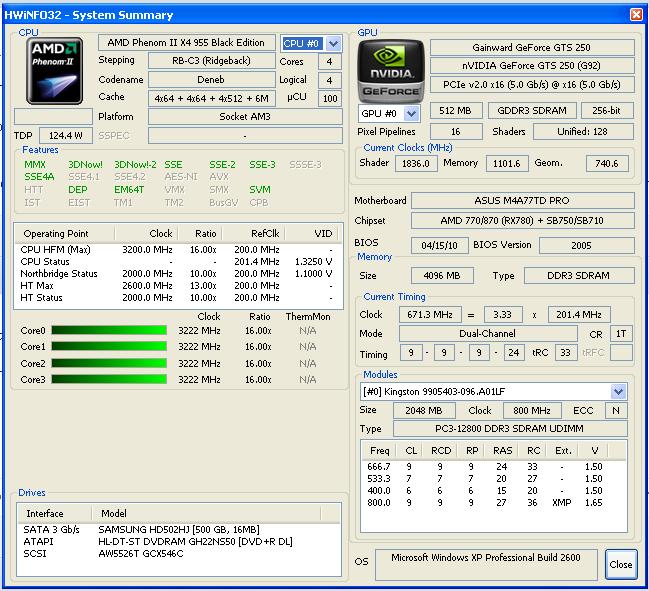Screen dimensions: 649x591
Task: Click the TDP value 124.4 W
Action: pyautogui.click(x=65, y=136)
